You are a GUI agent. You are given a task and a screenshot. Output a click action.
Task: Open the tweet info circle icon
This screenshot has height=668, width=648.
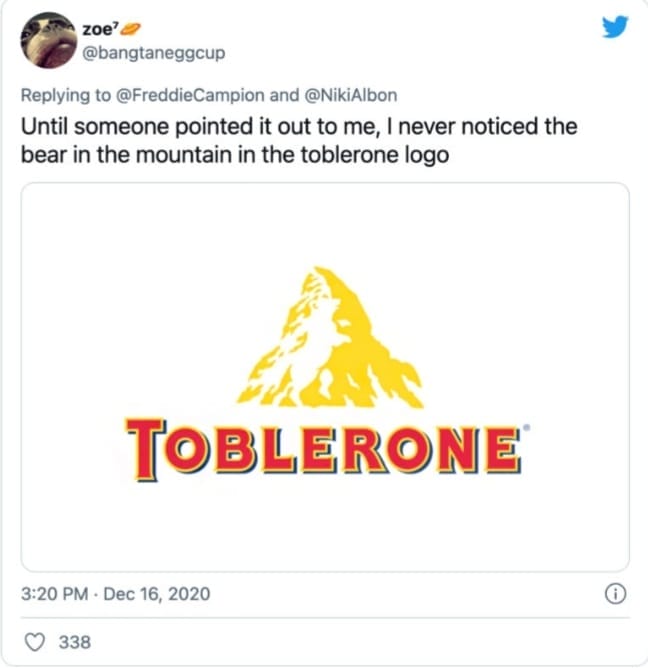616,593
